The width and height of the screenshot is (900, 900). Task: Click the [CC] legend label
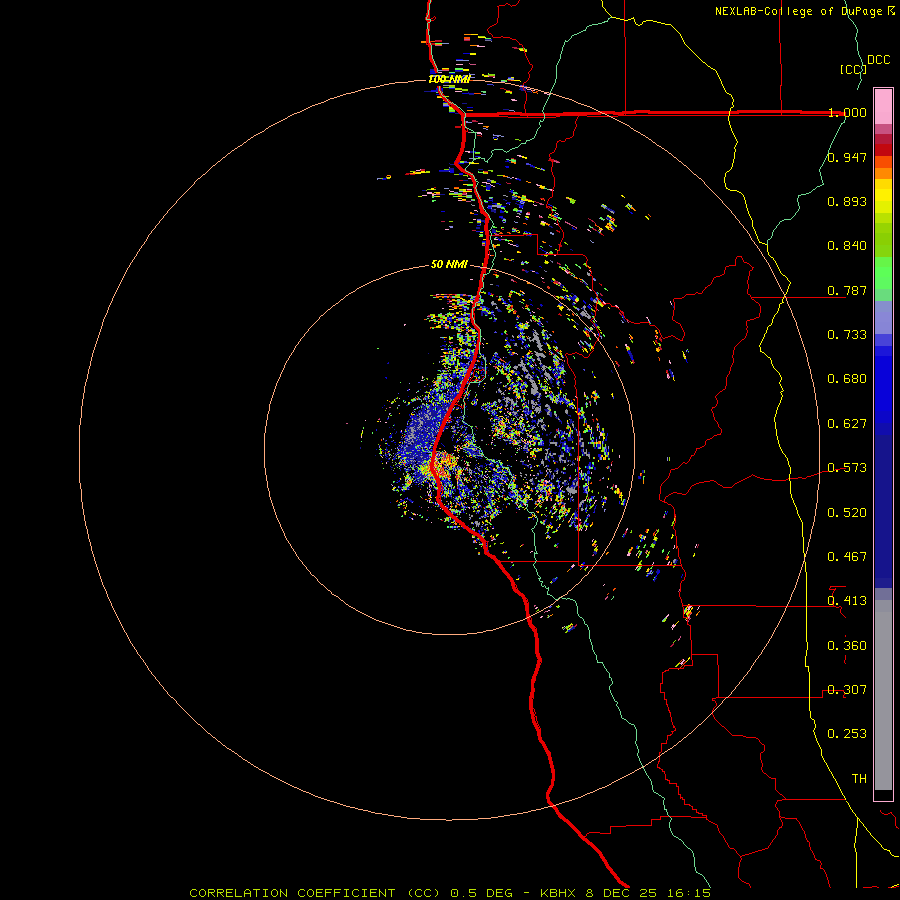pyautogui.click(x=853, y=69)
